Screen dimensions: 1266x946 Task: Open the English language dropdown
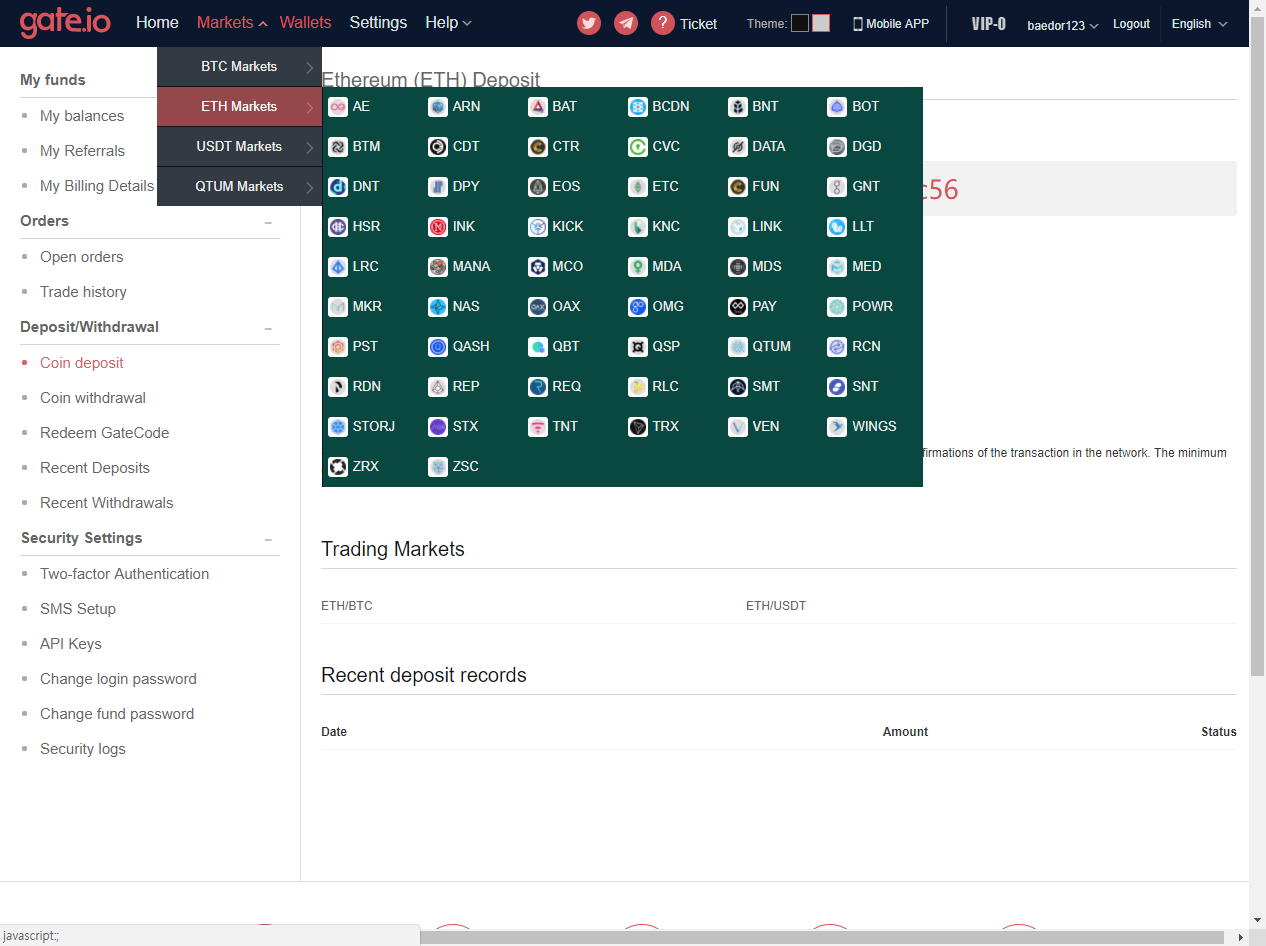pyautogui.click(x=1200, y=24)
